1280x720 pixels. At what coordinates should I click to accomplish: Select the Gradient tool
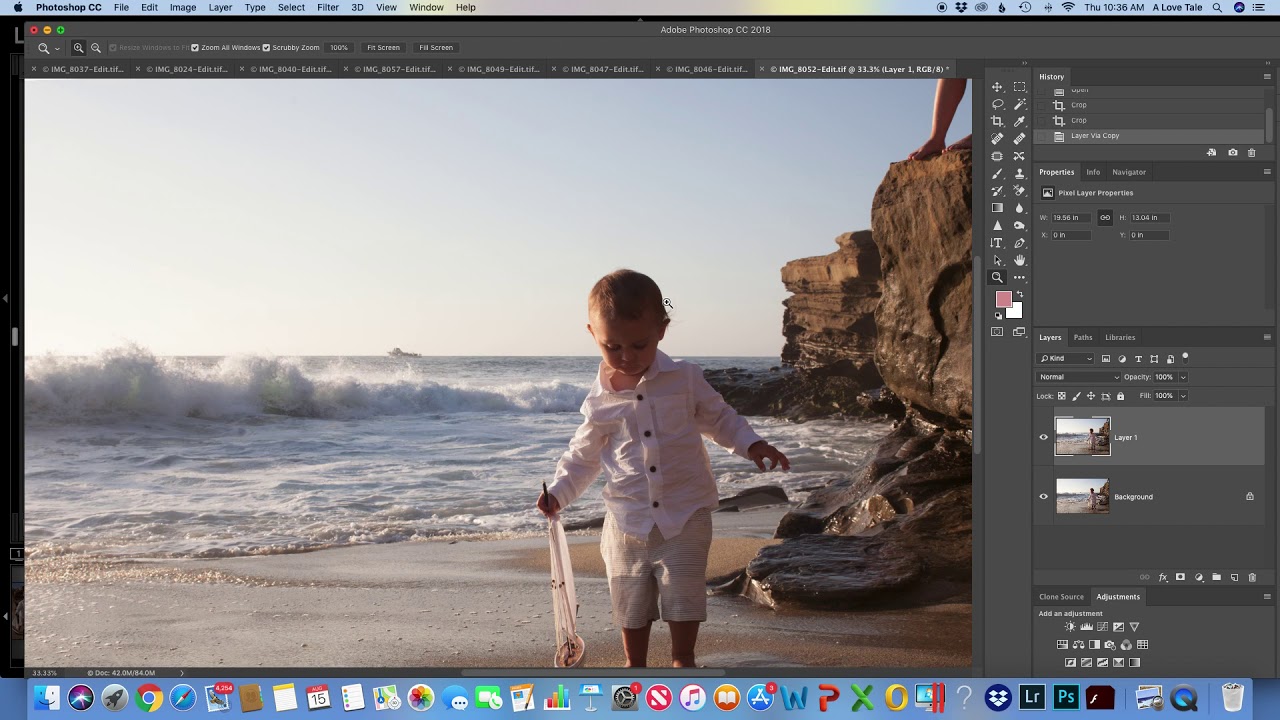point(997,208)
